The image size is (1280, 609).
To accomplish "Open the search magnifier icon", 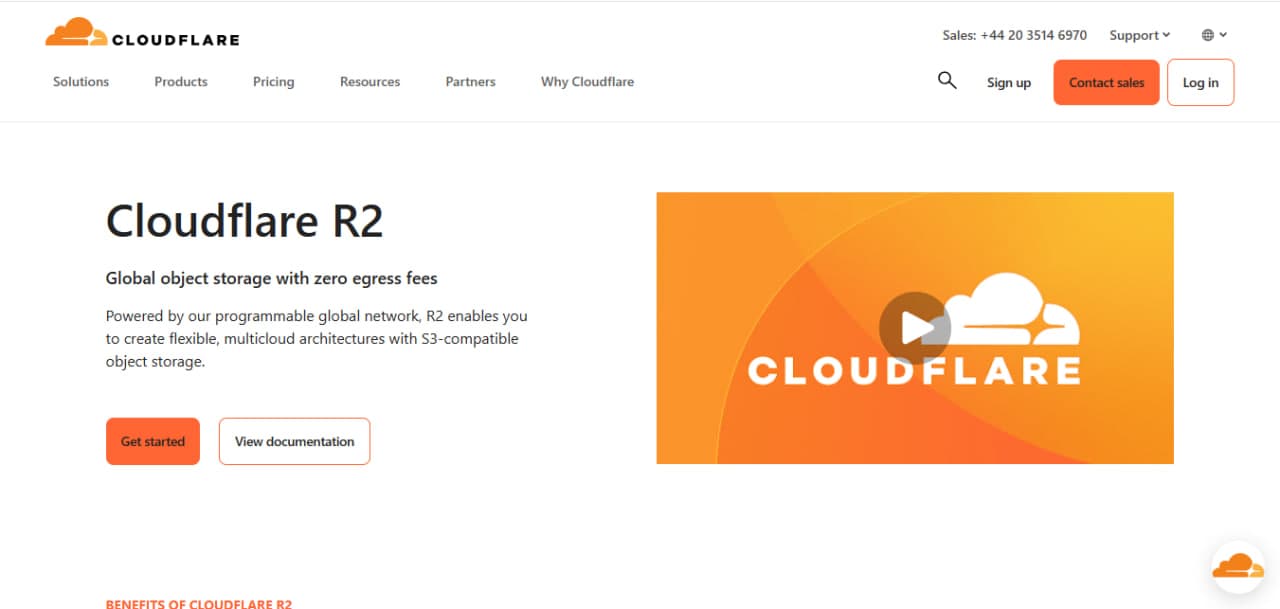I will tap(947, 81).
